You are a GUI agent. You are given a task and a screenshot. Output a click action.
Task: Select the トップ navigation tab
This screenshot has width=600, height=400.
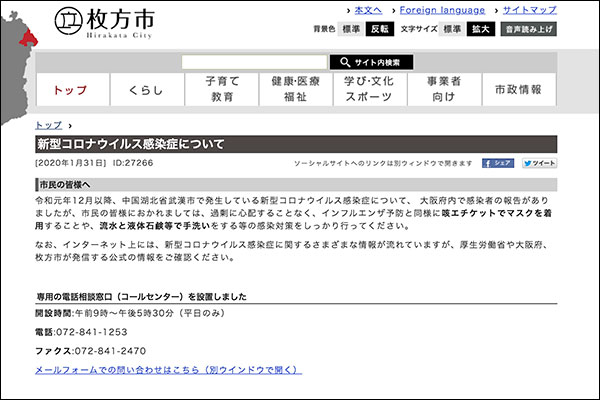(70, 89)
